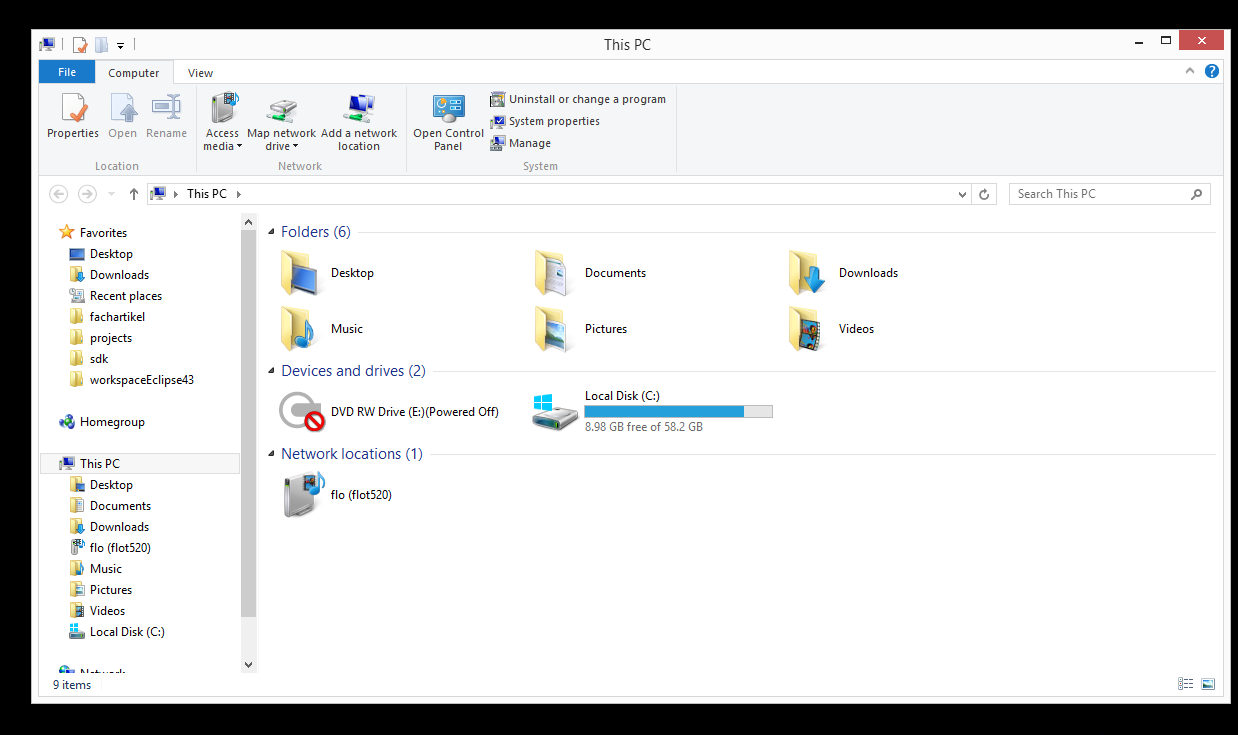Open Music under This PC tree

point(96,569)
